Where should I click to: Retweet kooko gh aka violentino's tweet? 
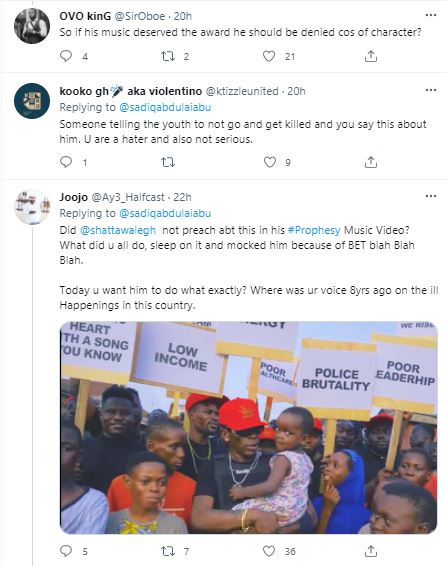click(168, 162)
